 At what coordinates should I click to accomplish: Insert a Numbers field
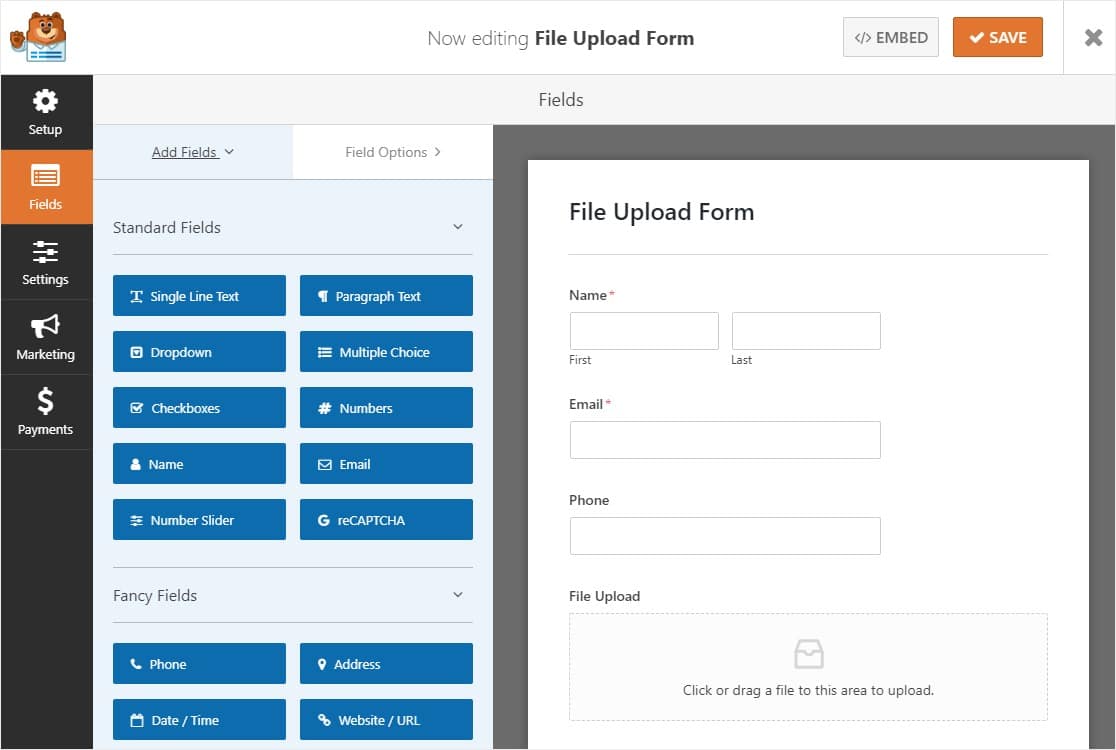(x=386, y=407)
